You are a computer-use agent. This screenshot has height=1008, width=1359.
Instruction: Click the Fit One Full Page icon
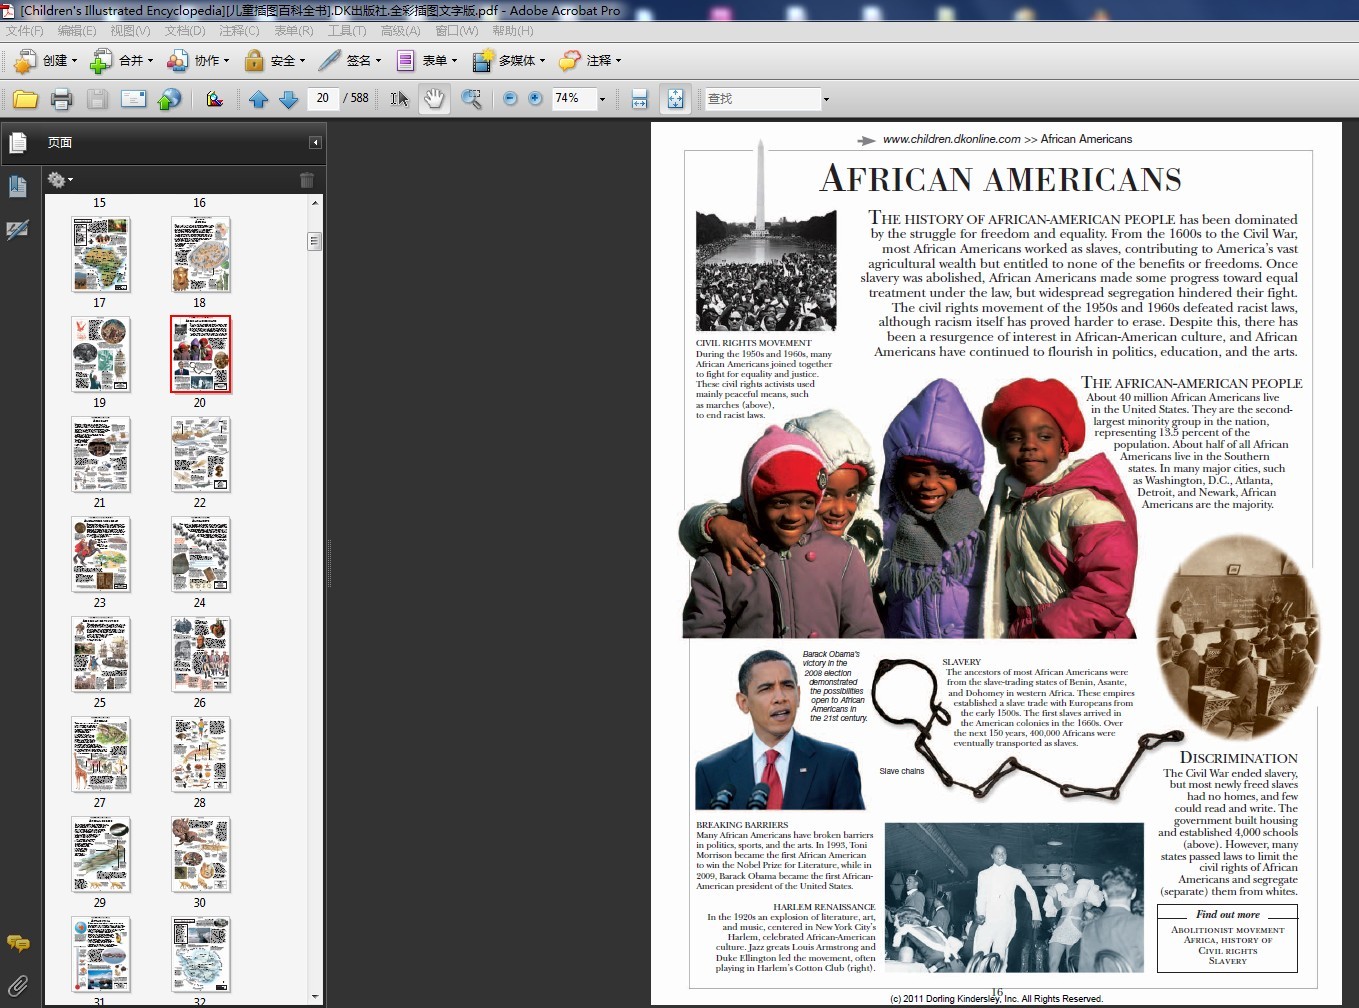click(676, 99)
